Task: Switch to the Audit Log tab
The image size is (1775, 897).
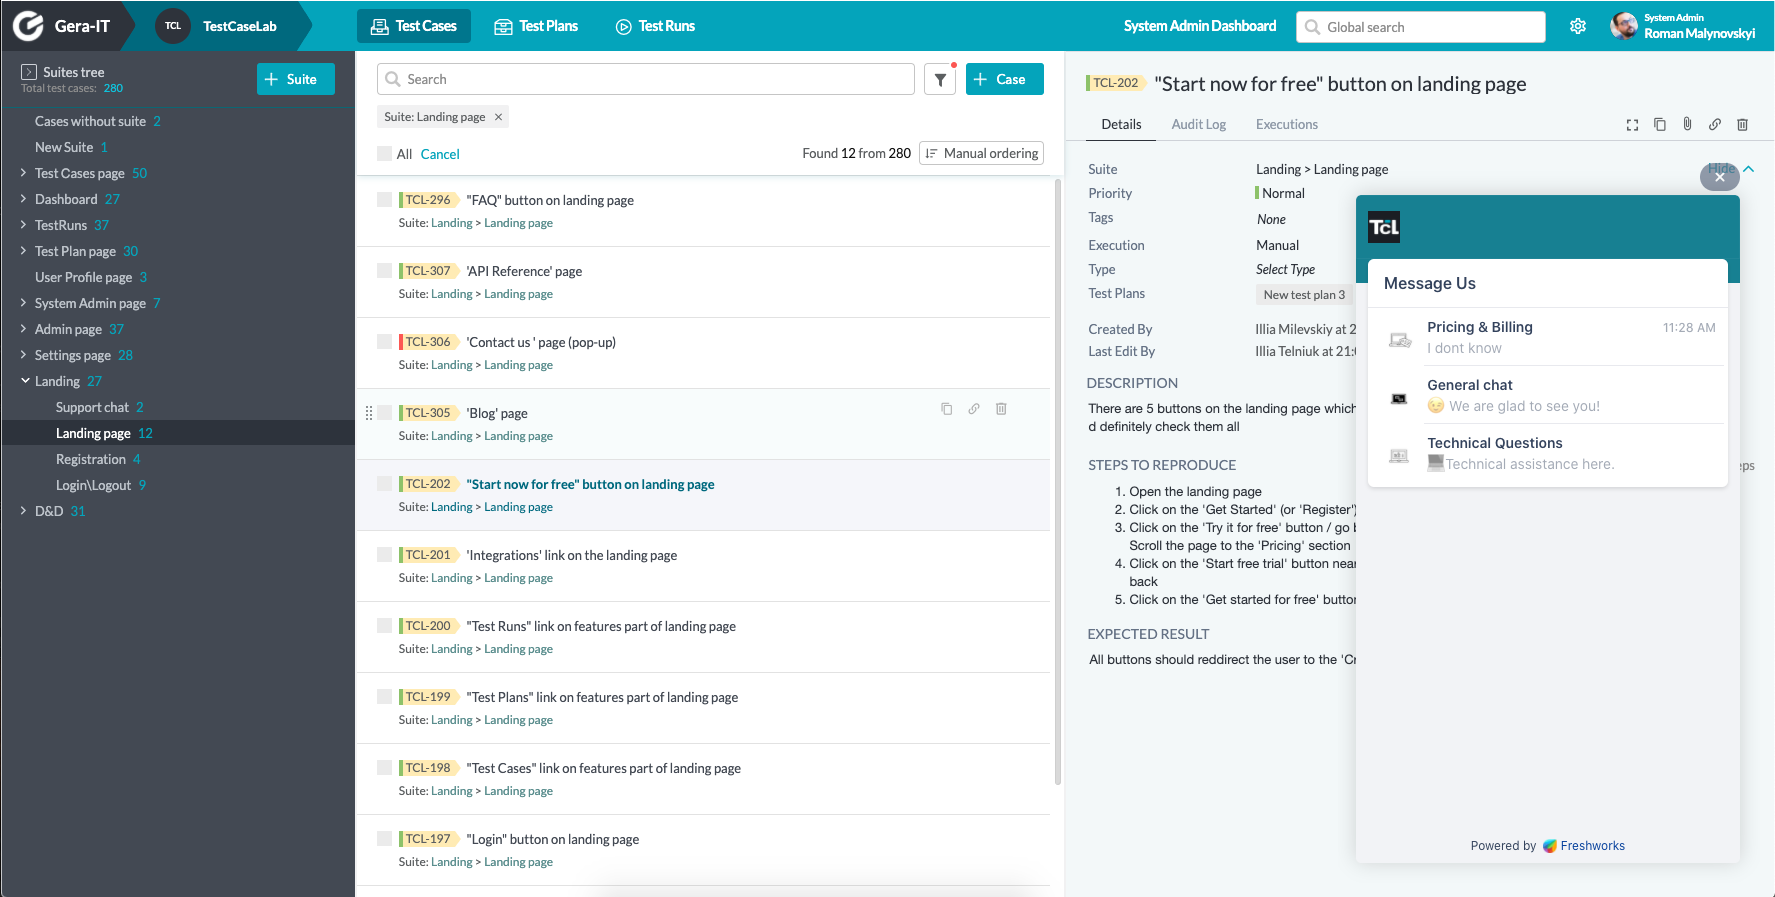Action: click(1198, 125)
